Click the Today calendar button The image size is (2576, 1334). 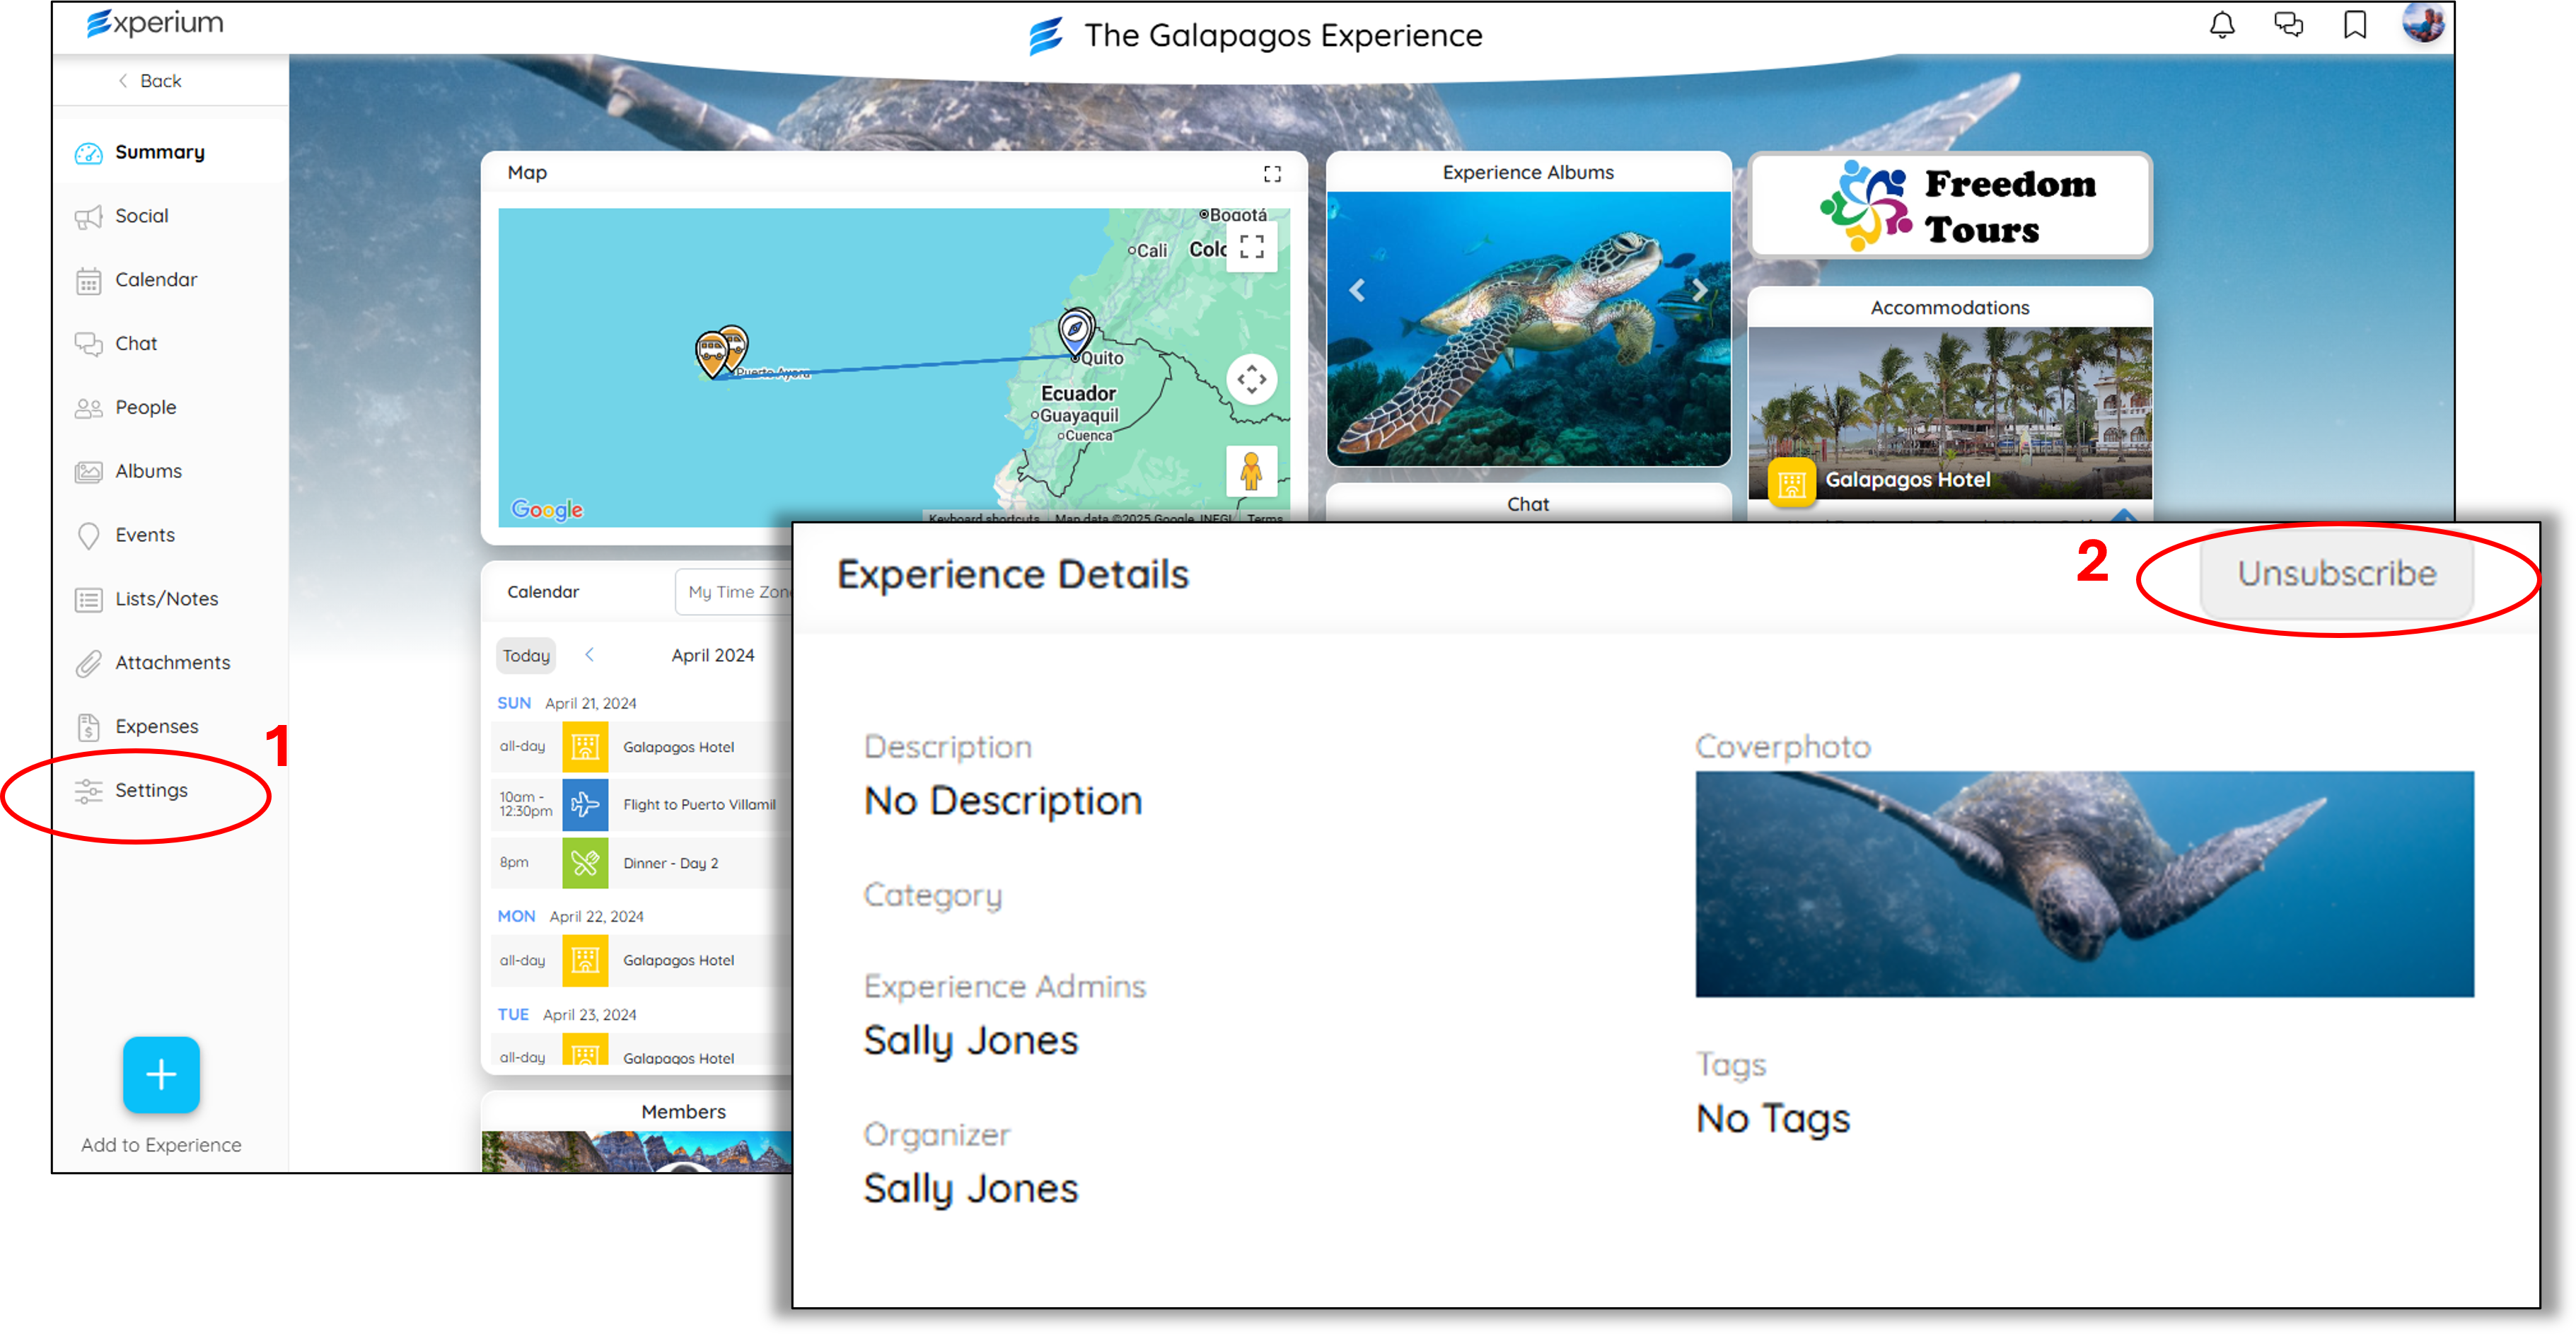[x=526, y=656]
